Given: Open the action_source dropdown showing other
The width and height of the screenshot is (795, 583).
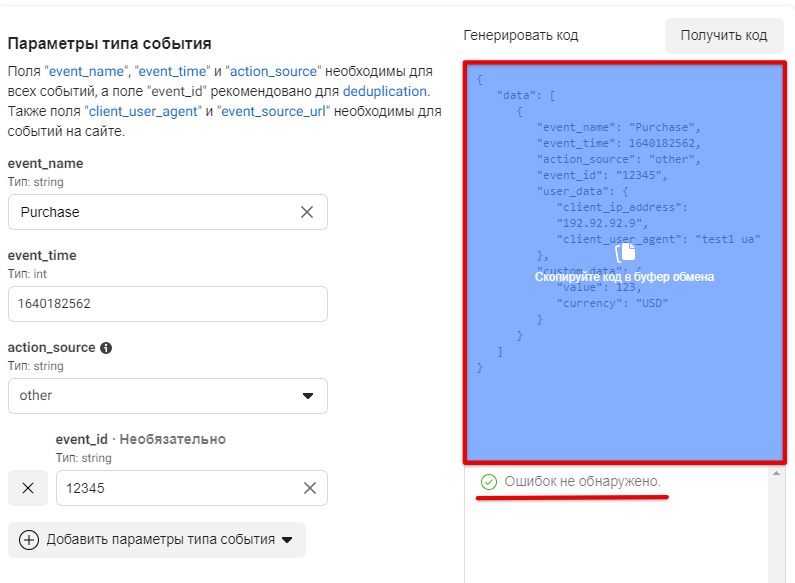Looking at the screenshot, I should [x=167, y=396].
